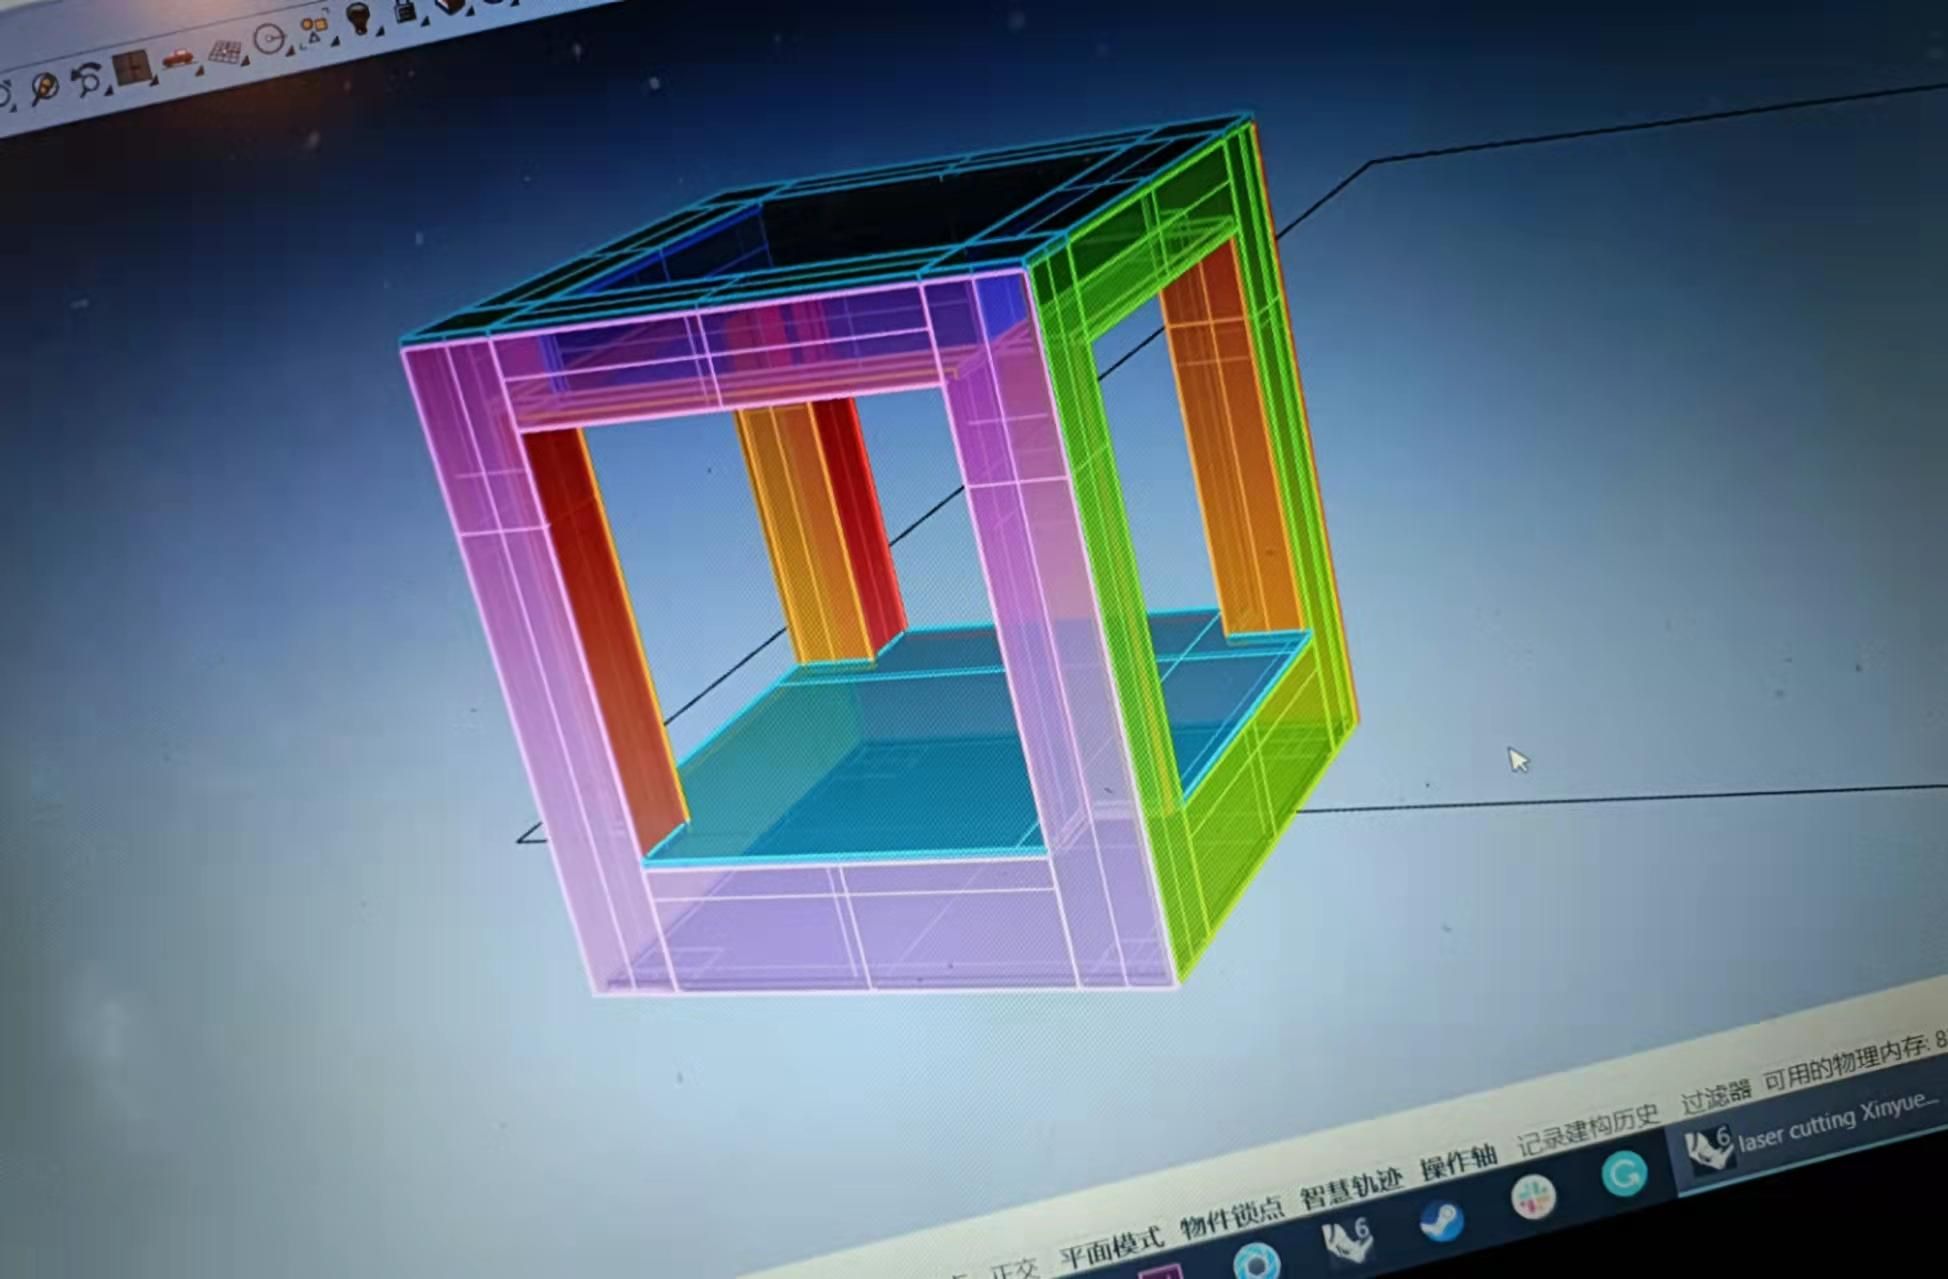Select the four viewports layout icon

[x=131, y=68]
